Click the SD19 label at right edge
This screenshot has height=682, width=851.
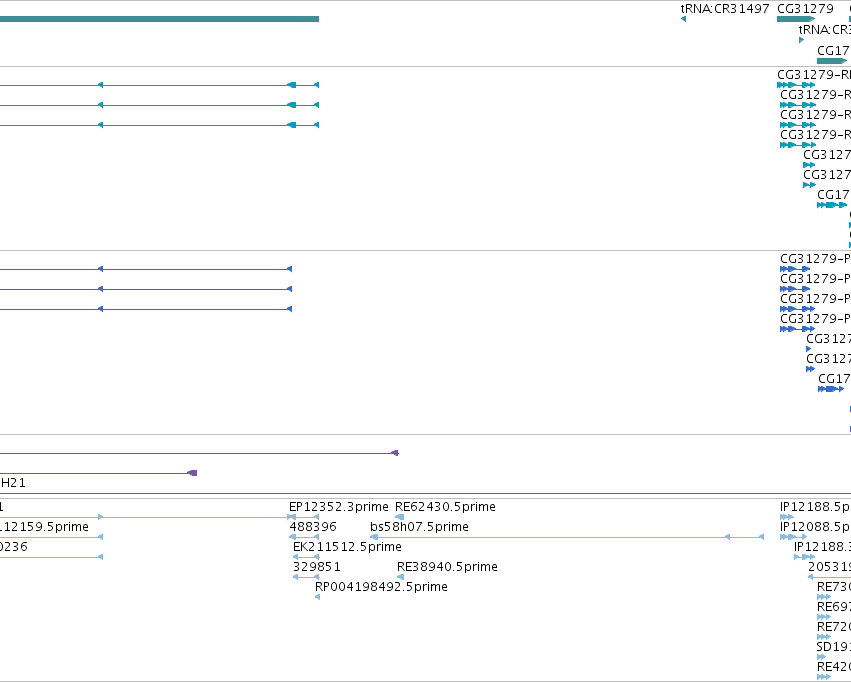[834, 647]
